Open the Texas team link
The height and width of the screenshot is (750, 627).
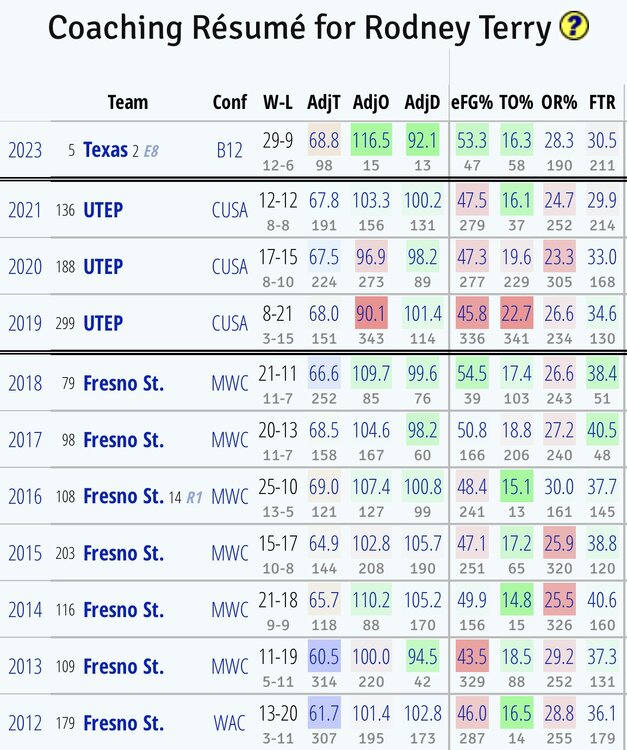(105, 150)
